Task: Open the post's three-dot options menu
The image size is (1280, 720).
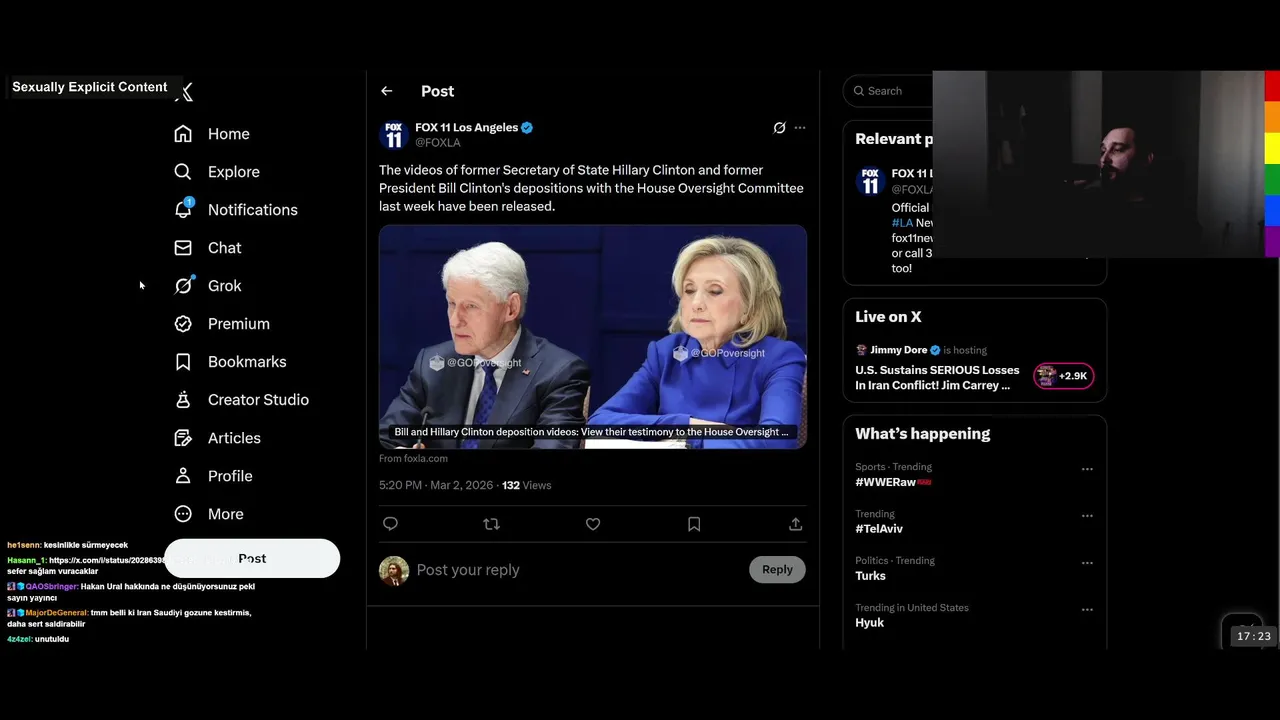Action: pos(799,128)
